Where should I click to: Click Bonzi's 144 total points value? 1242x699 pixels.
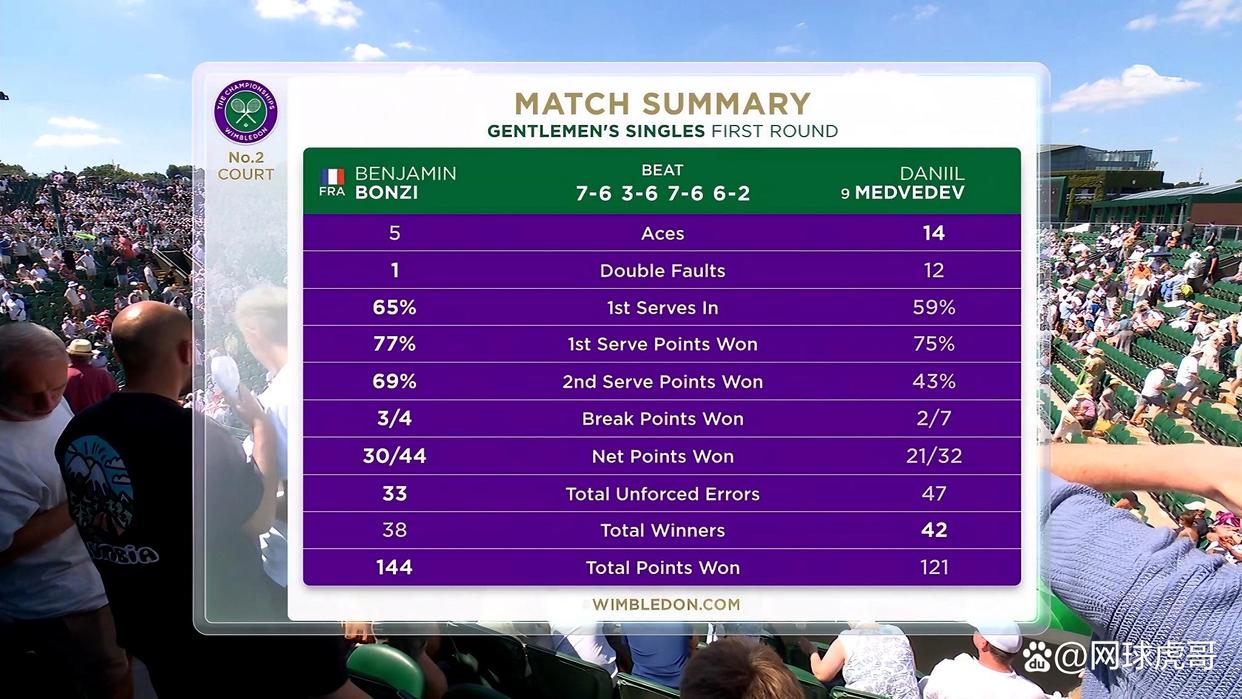(394, 567)
